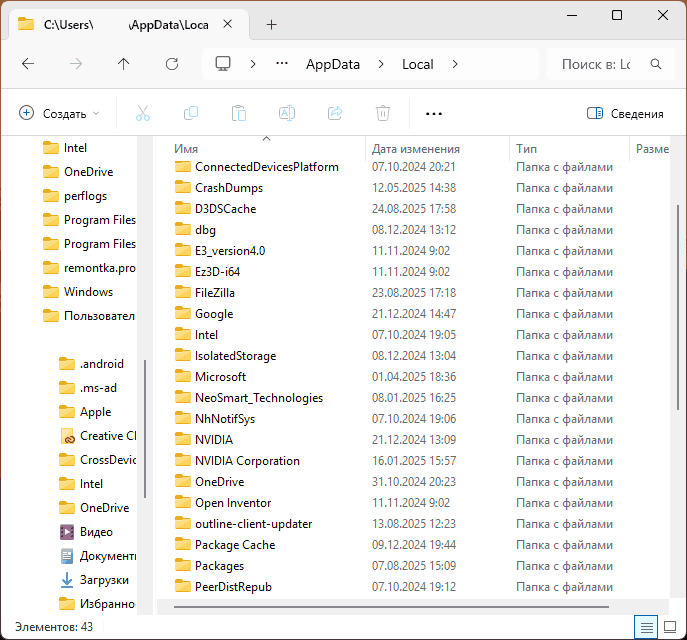Navigate up one folder level
The width and height of the screenshot is (687, 640).
click(124, 64)
